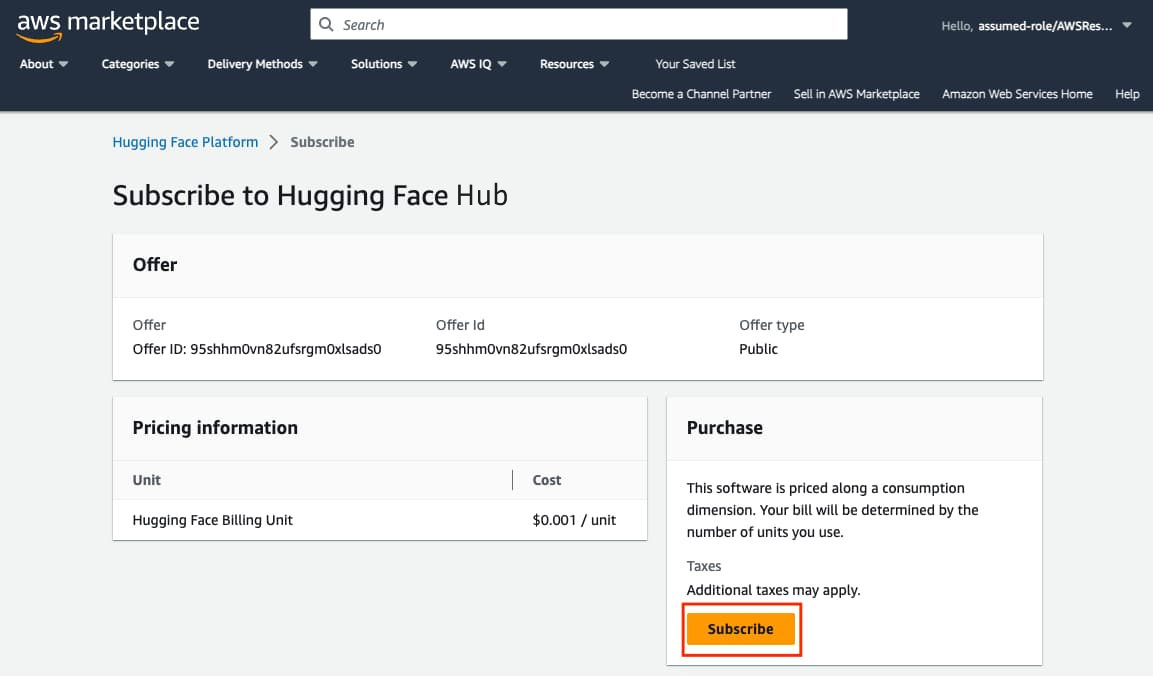Click the search magnifier icon

(326, 25)
